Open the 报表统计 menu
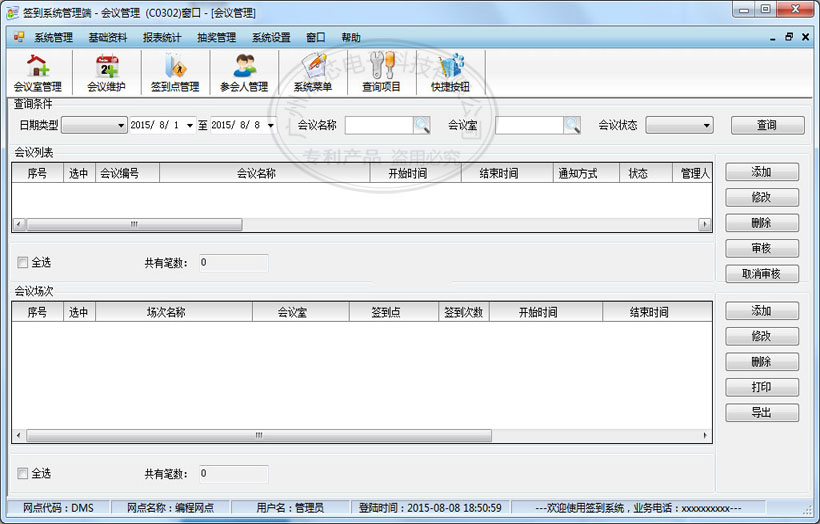Image resolution: width=820 pixels, height=524 pixels. 162,37
